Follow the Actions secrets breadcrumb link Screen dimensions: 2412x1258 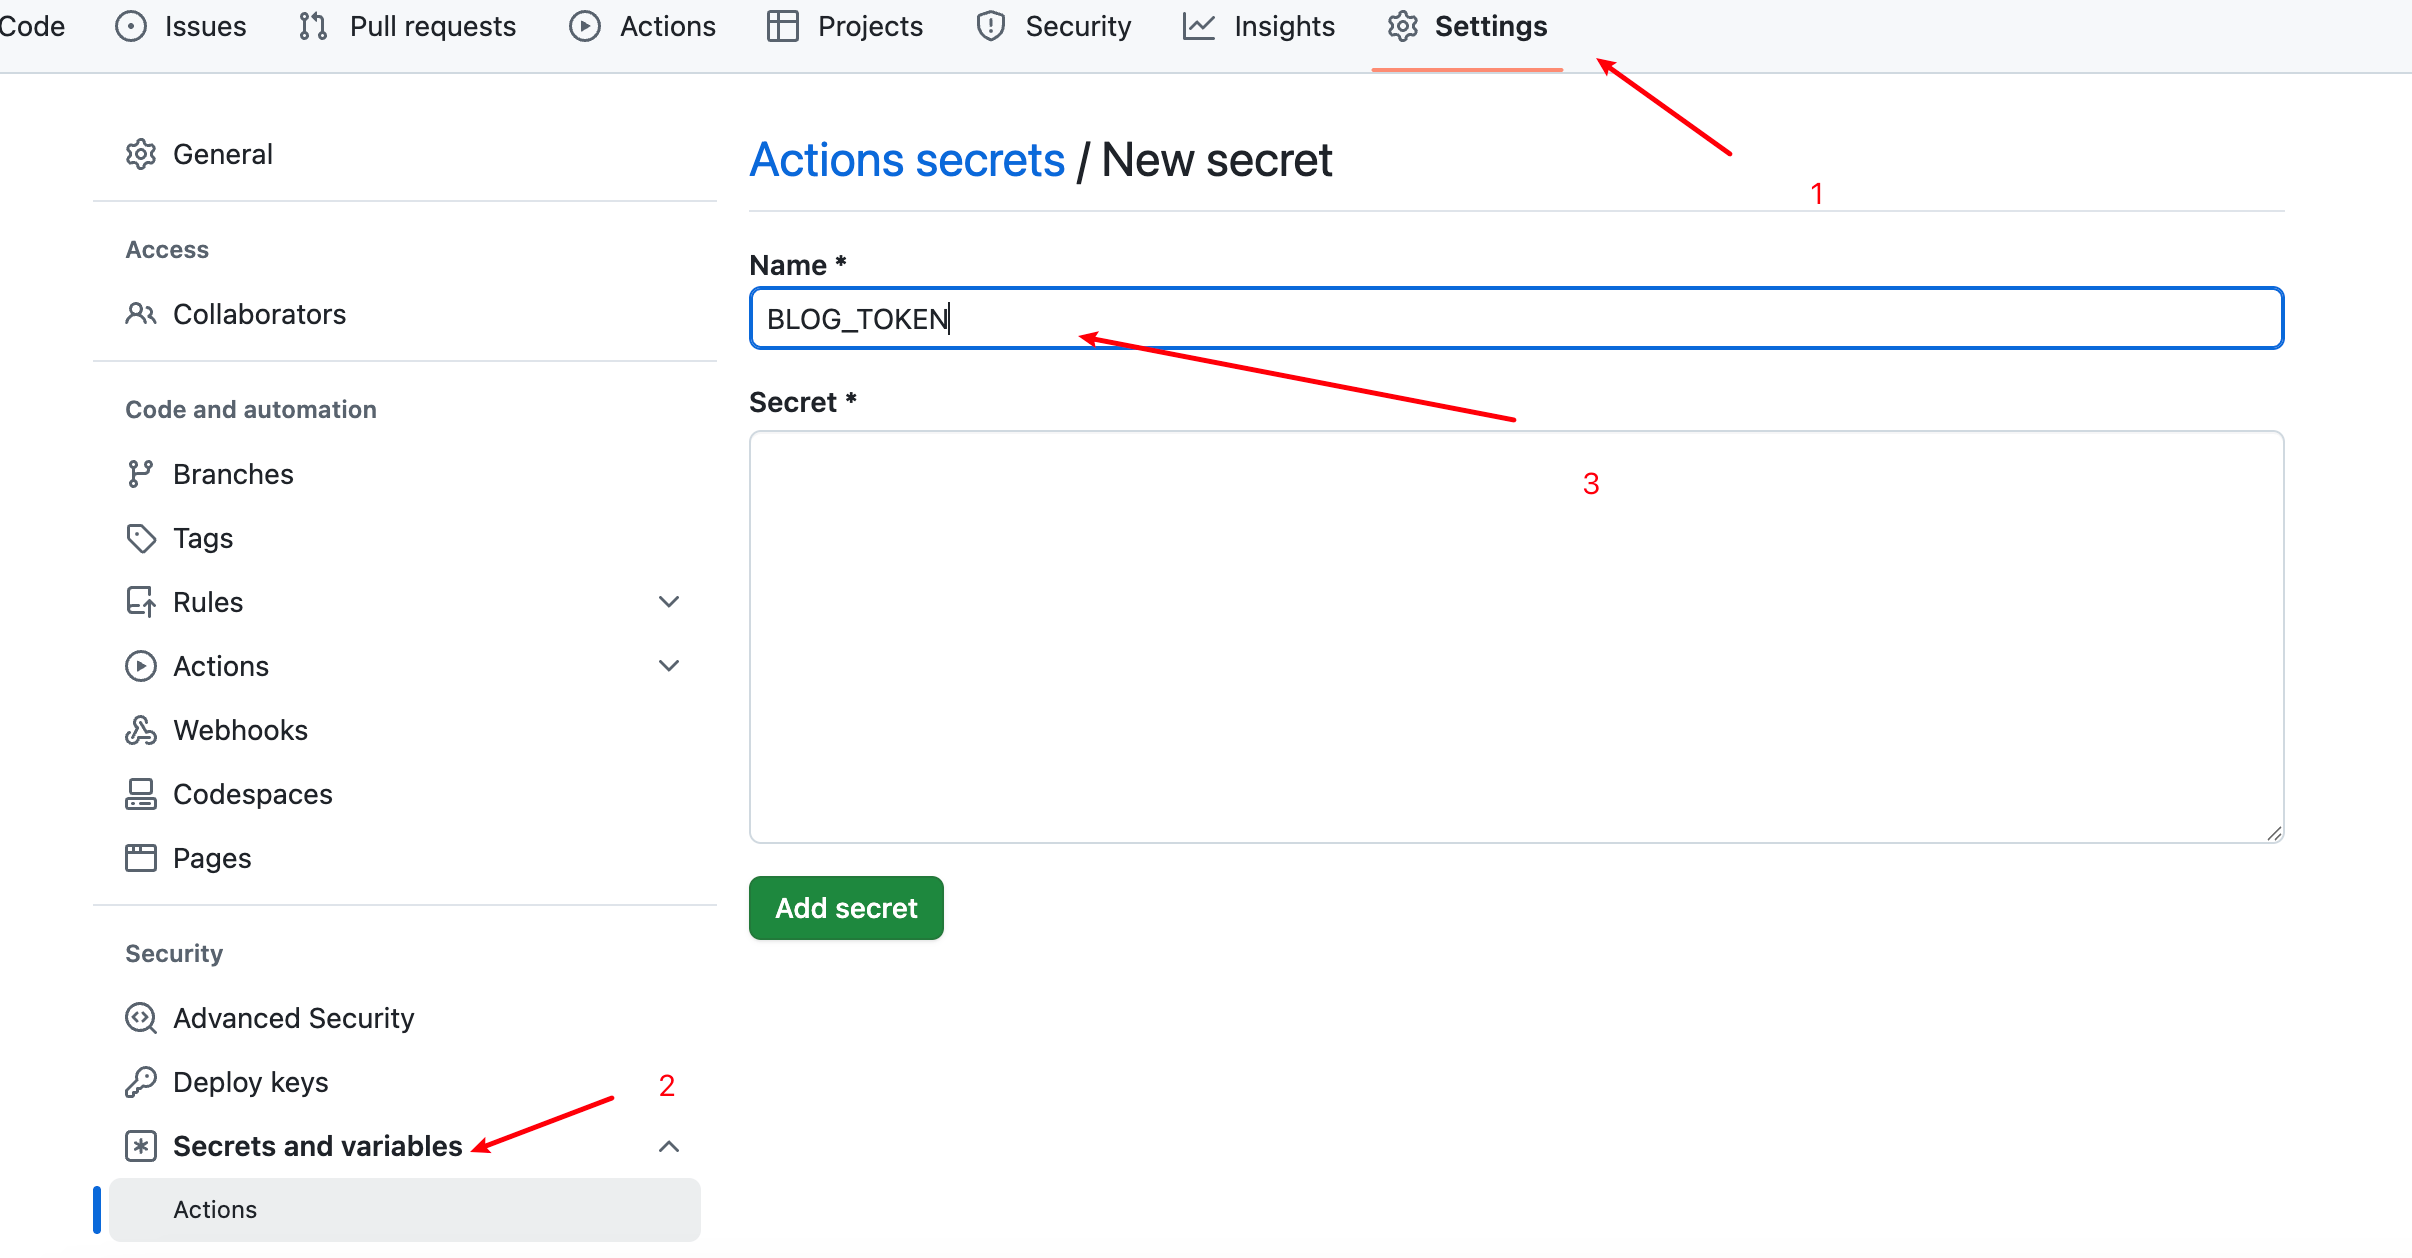click(x=907, y=160)
